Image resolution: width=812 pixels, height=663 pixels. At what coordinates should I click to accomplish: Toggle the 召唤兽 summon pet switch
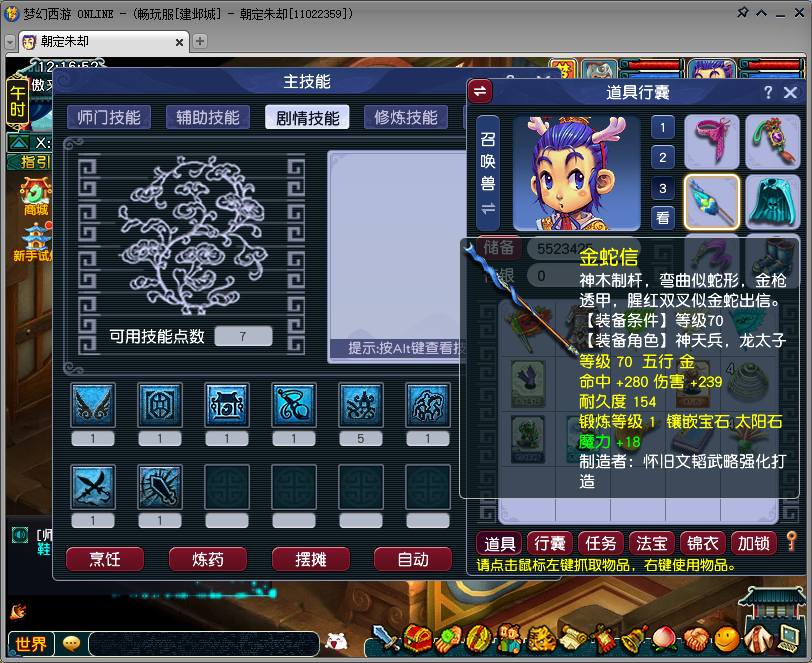[488, 173]
